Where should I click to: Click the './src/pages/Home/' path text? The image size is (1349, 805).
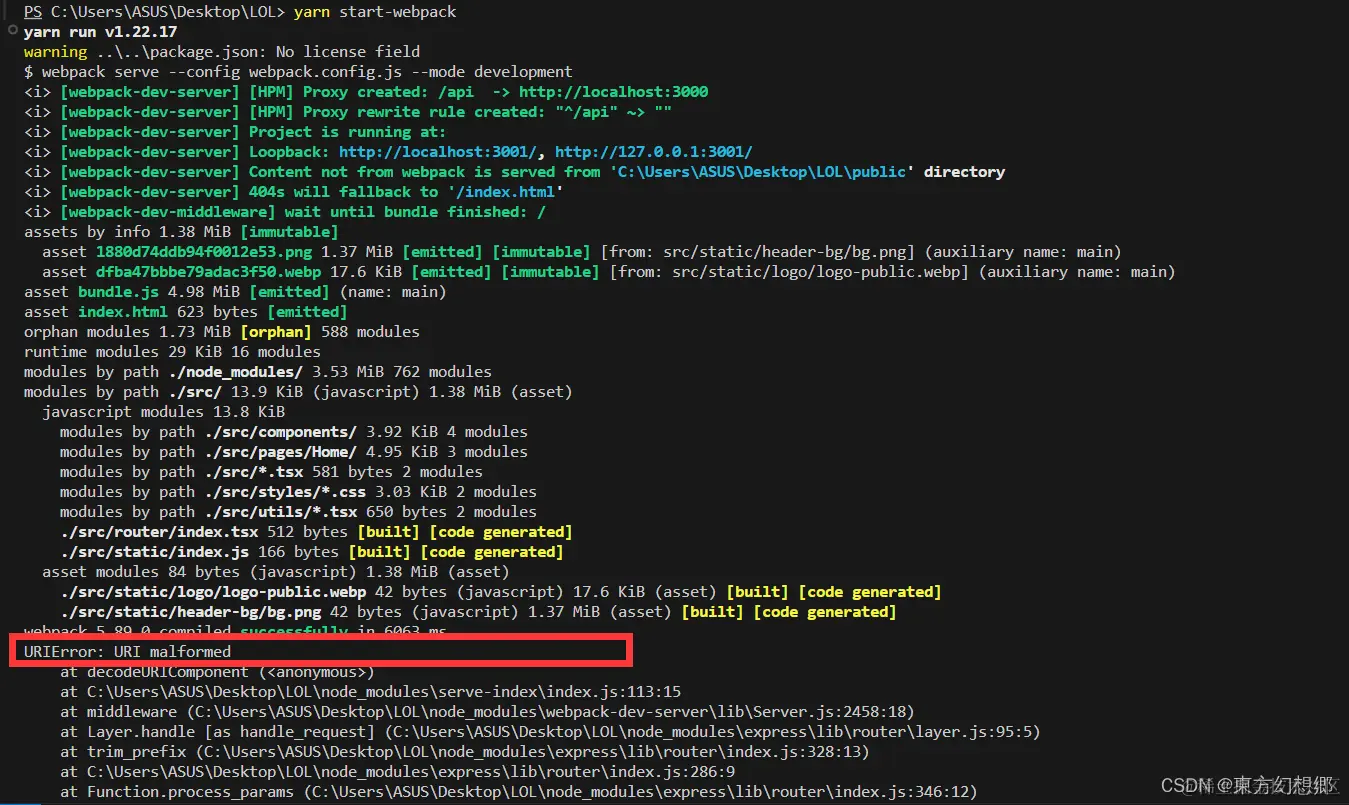[280, 452]
